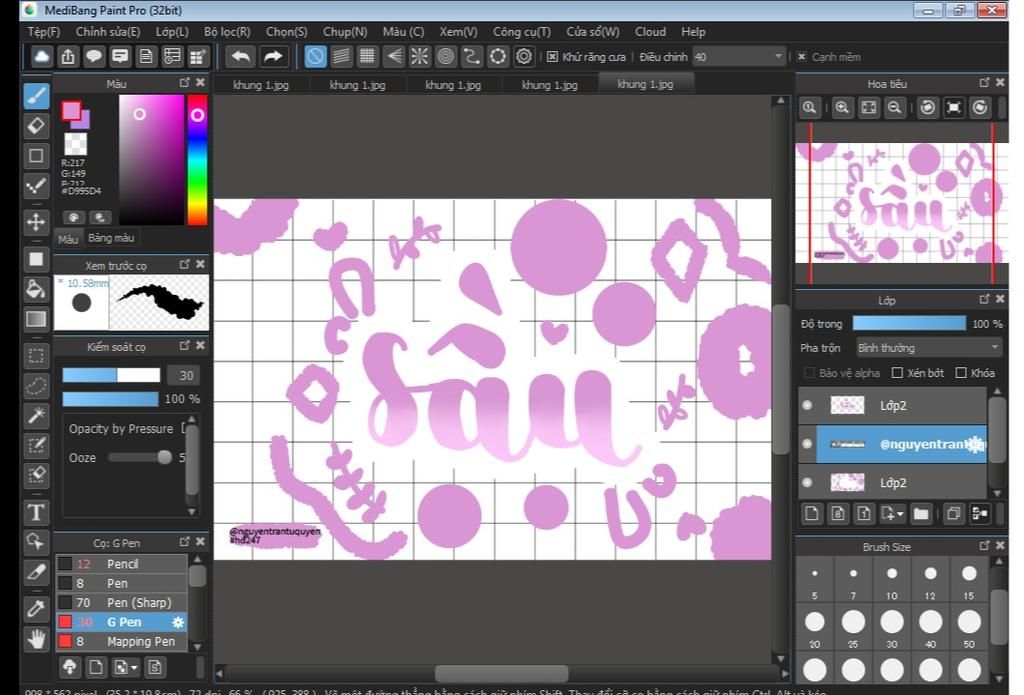Enable Bảo vệ alpha checkbox
The height and width of the screenshot is (695, 1024).
click(x=809, y=372)
